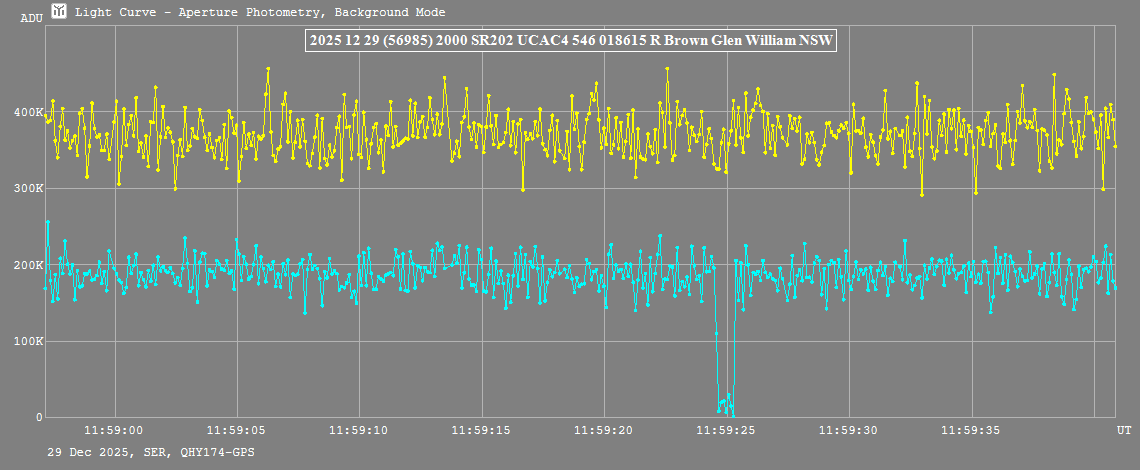Viewport: 1140px width, 470px height.
Task: Click the ADU axis label
Action: tap(31, 18)
